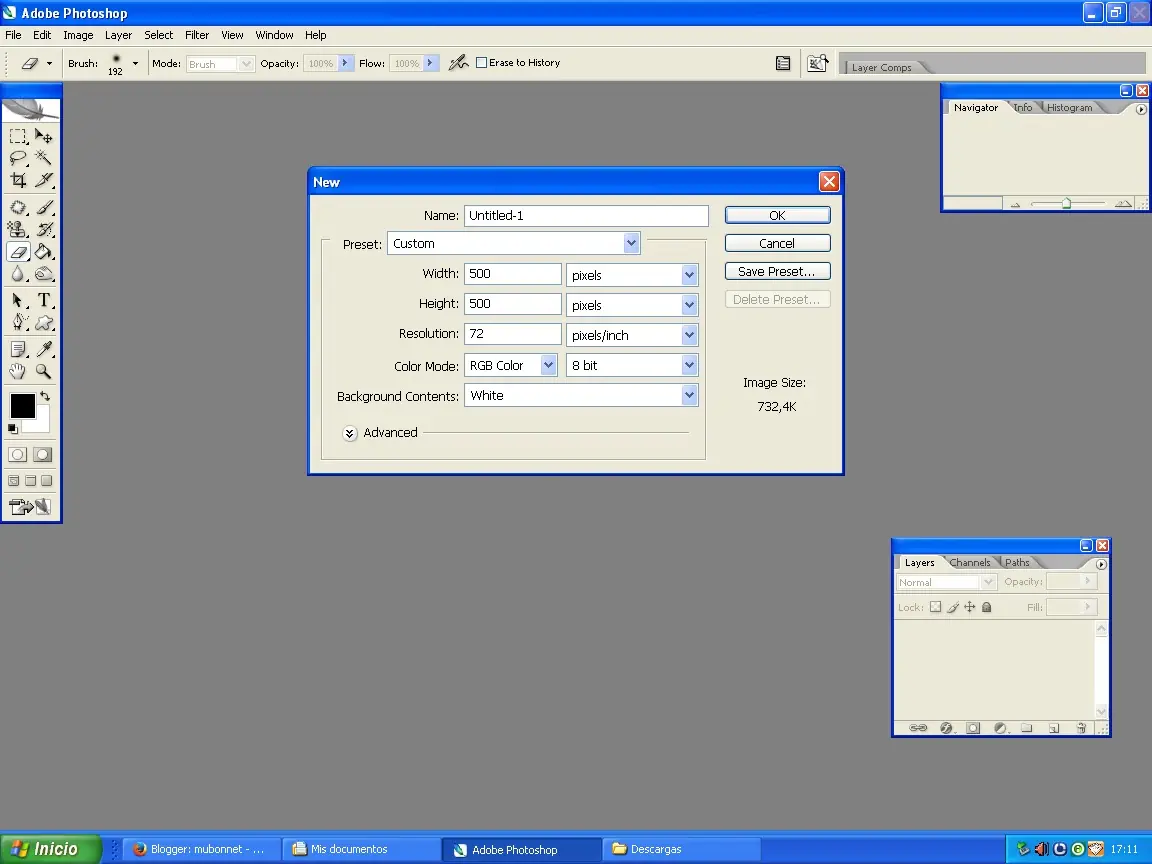Select the Crop tool
Viewport: 1152px width, 864px height.
point(18,181)
